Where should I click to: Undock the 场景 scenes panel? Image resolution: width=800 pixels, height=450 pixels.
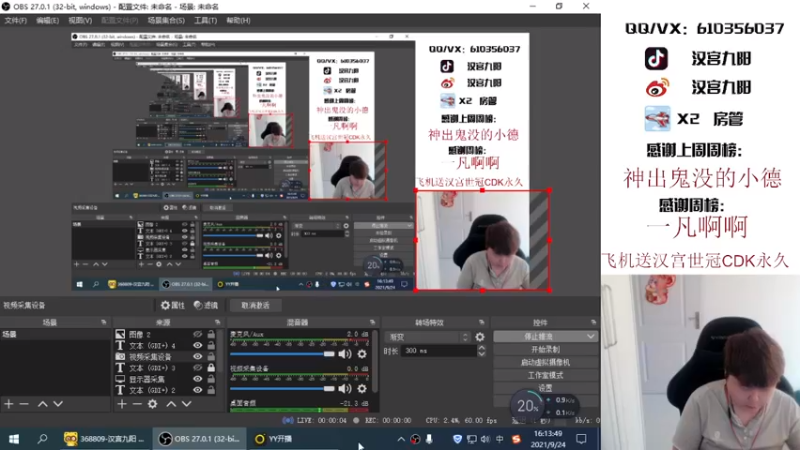point(104,322)
